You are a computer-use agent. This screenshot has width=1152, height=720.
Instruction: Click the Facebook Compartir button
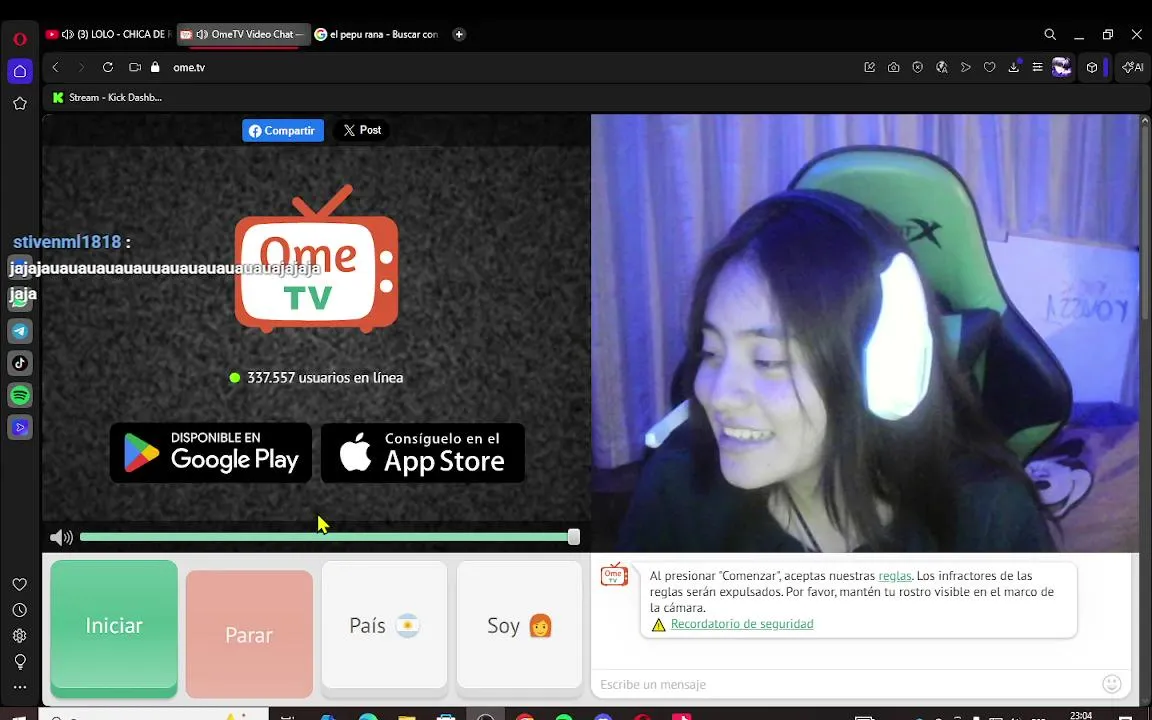click(x=283, y=131)
